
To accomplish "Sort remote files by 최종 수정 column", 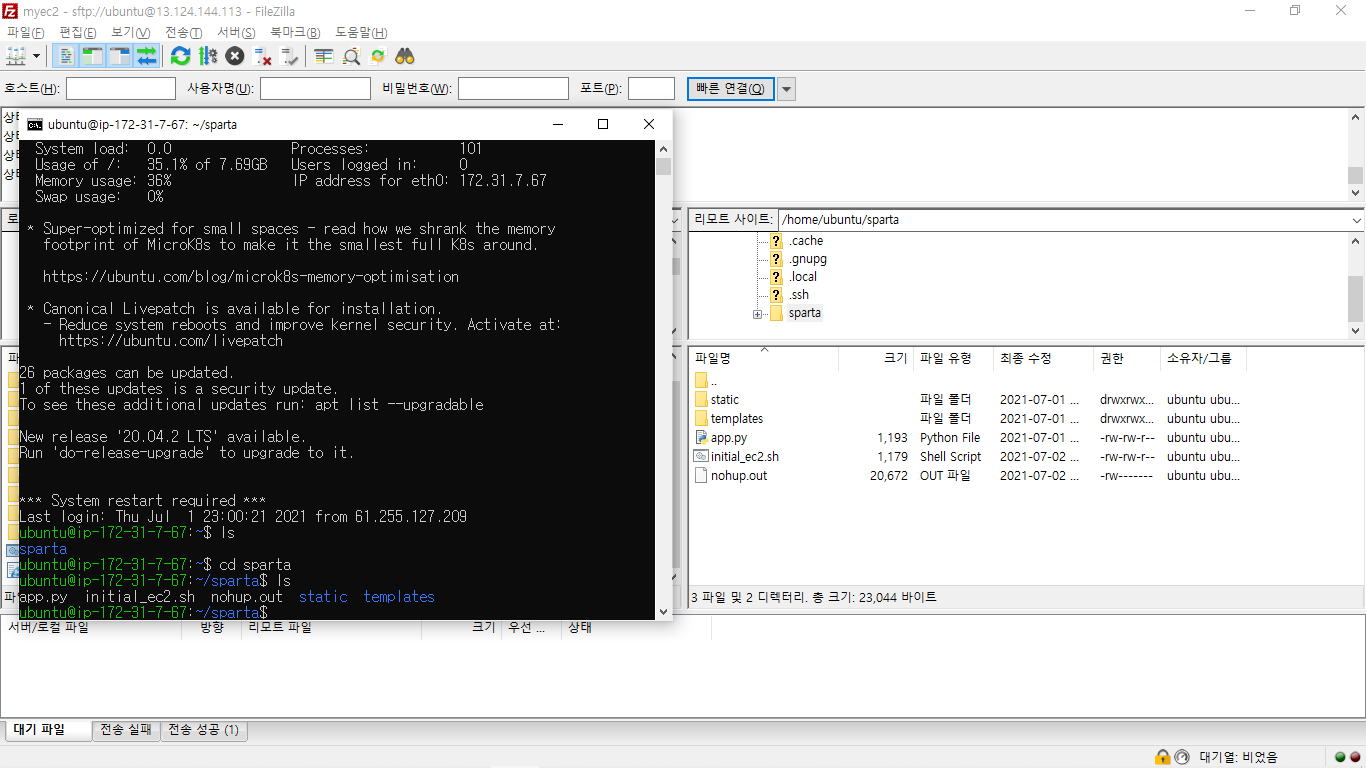I will (x=1044, y=359).
